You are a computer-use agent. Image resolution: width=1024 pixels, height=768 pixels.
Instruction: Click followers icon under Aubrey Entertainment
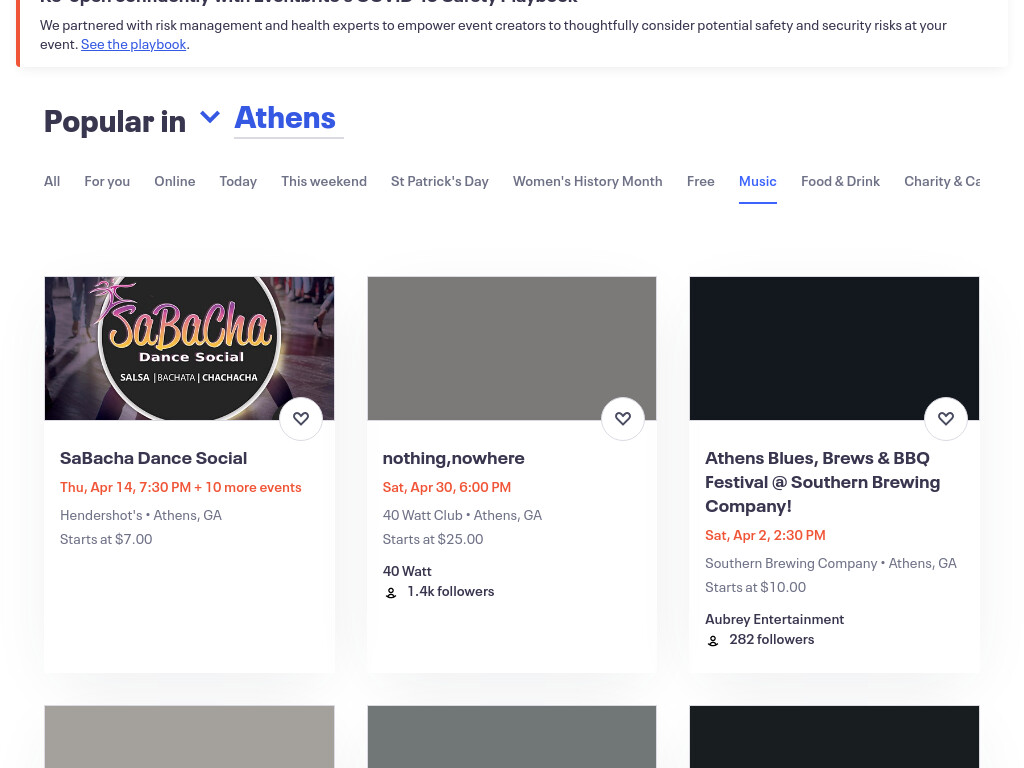[713, 641]
